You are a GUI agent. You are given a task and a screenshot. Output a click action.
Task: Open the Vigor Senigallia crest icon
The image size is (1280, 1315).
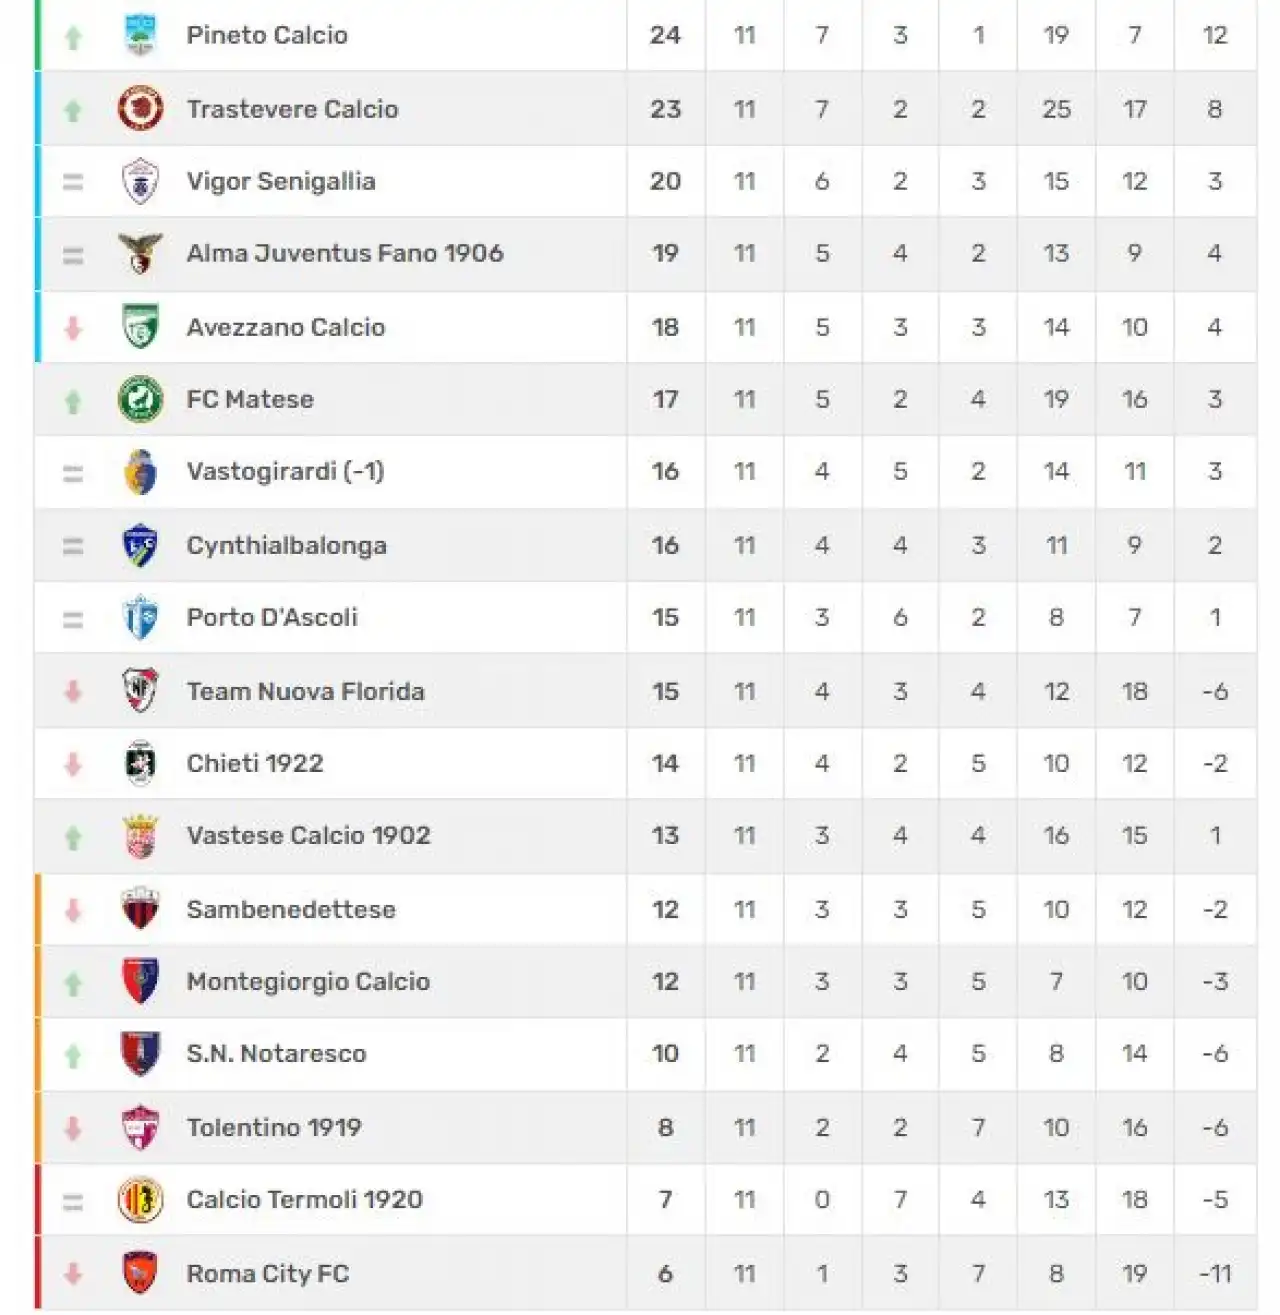coord(140,182)
